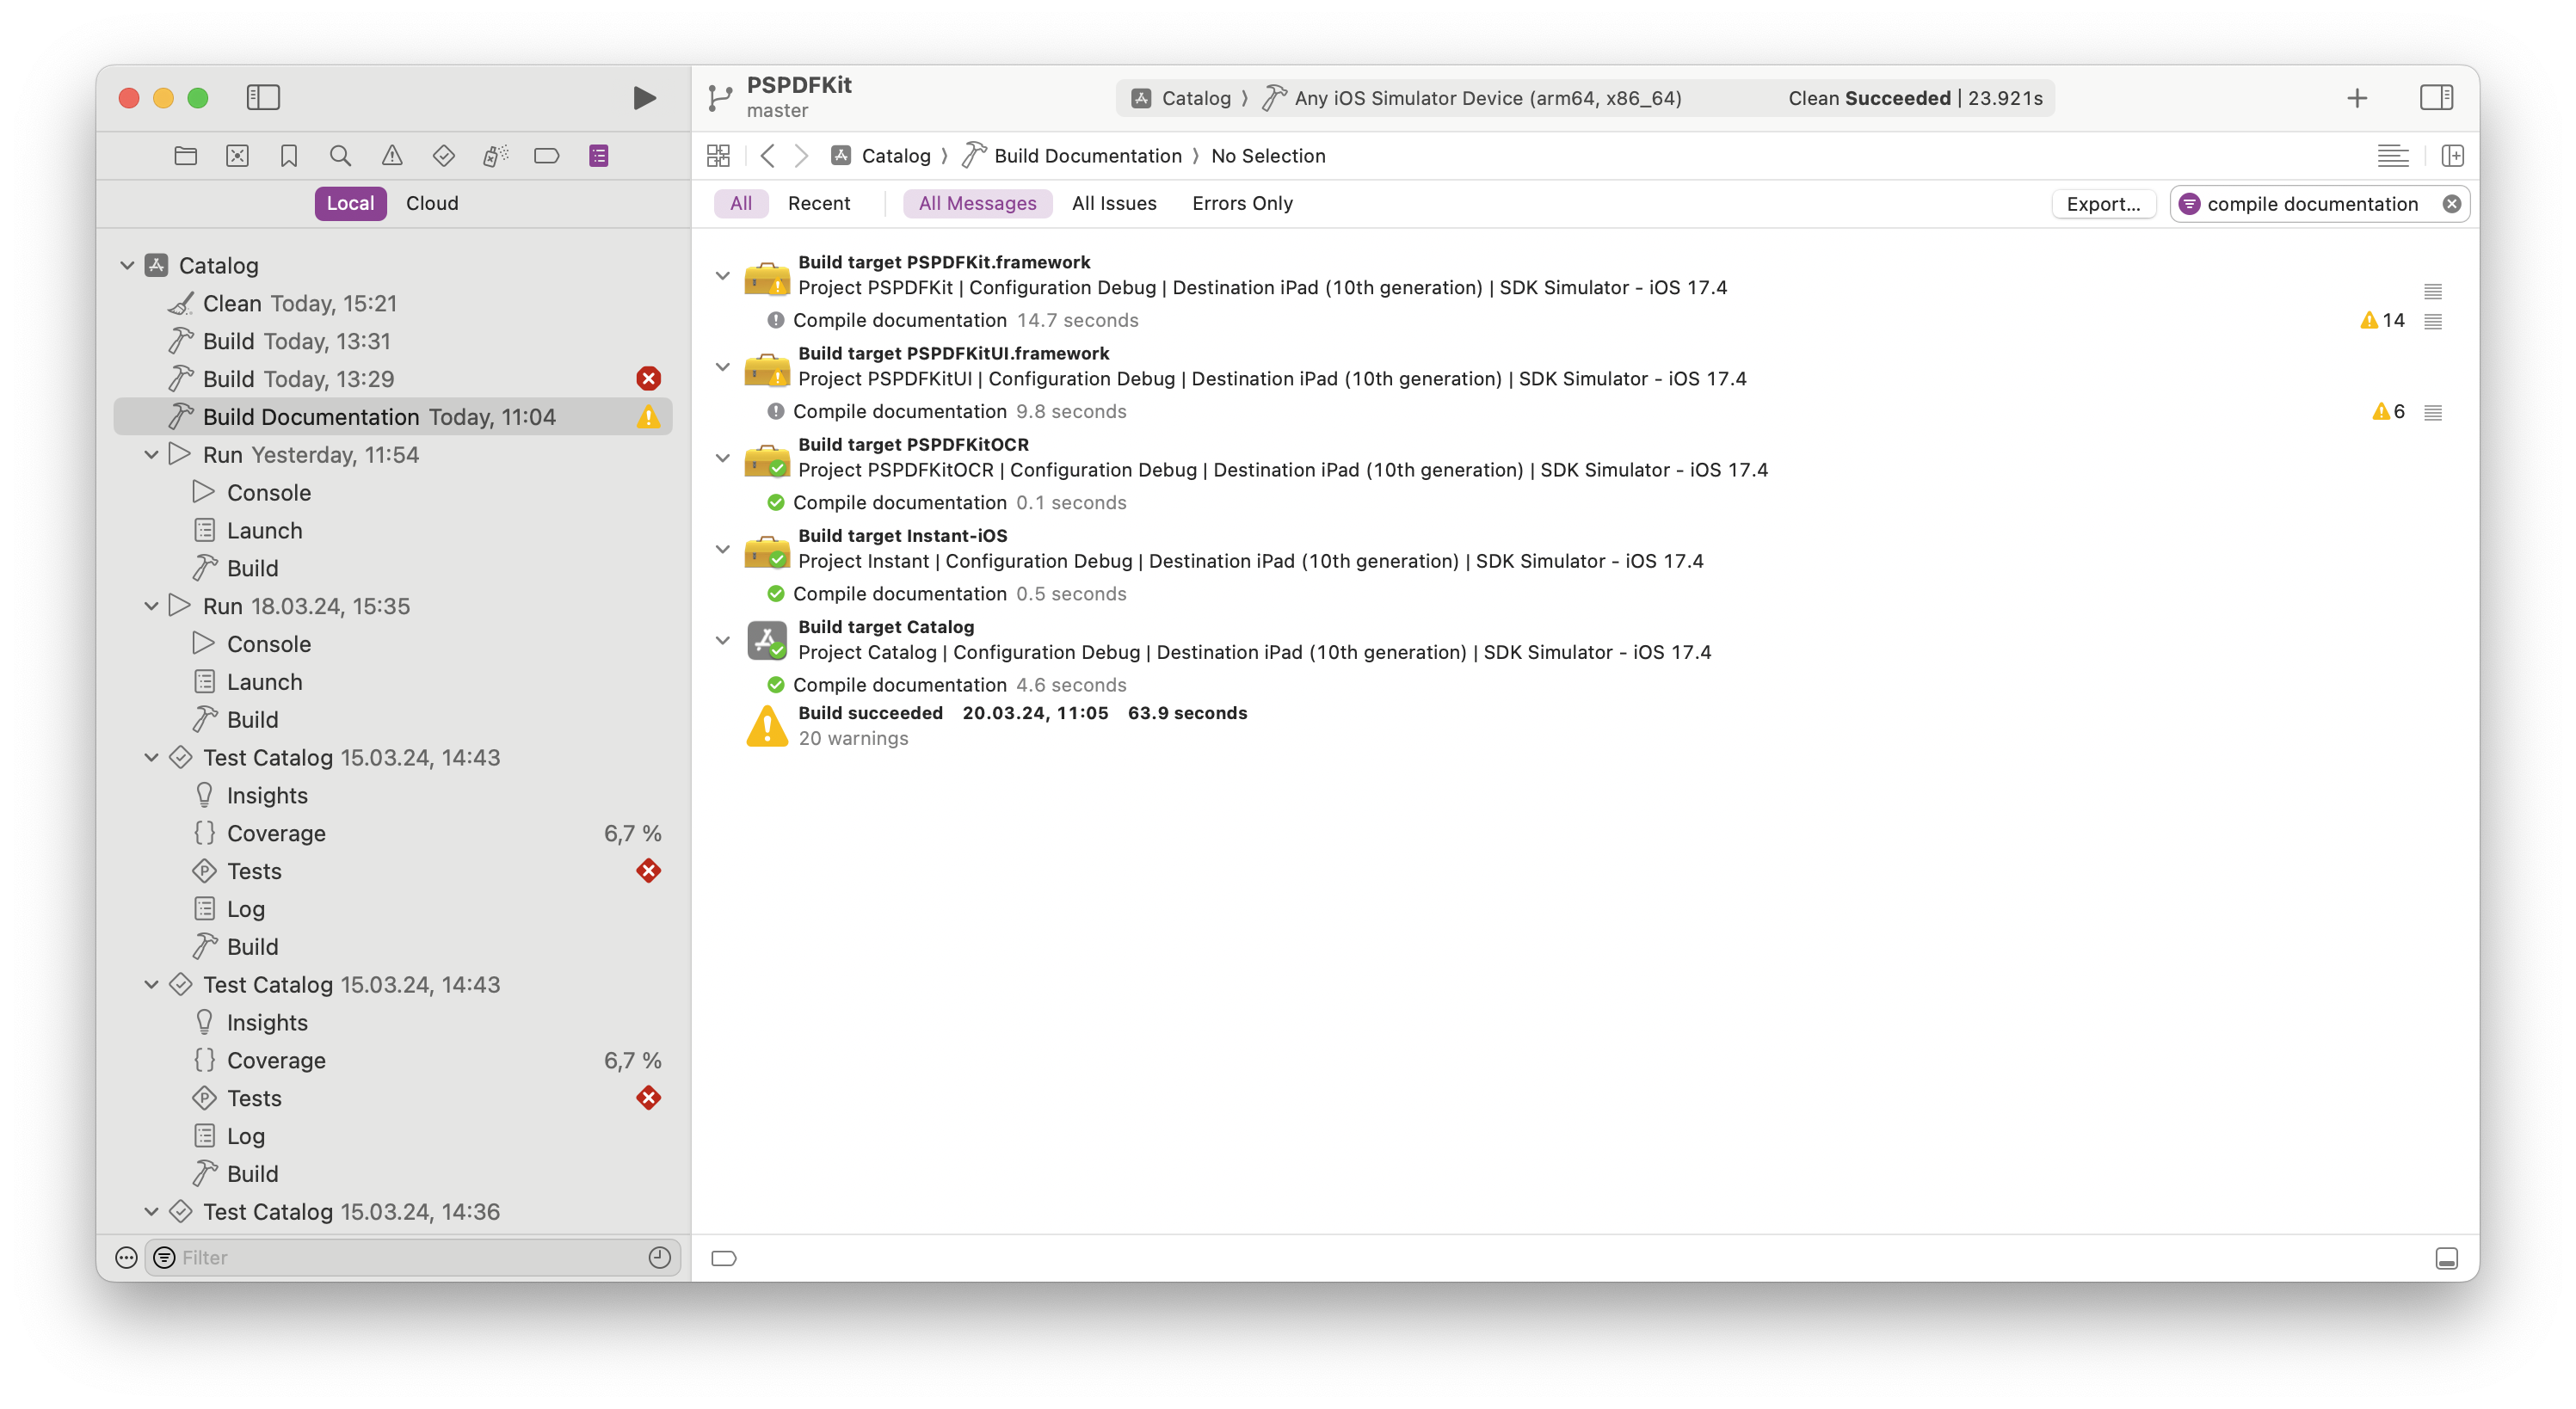This screenshot has width=2576, height=1409.
Task: Open the Recent messages filter
Action: tap(819, 202)
